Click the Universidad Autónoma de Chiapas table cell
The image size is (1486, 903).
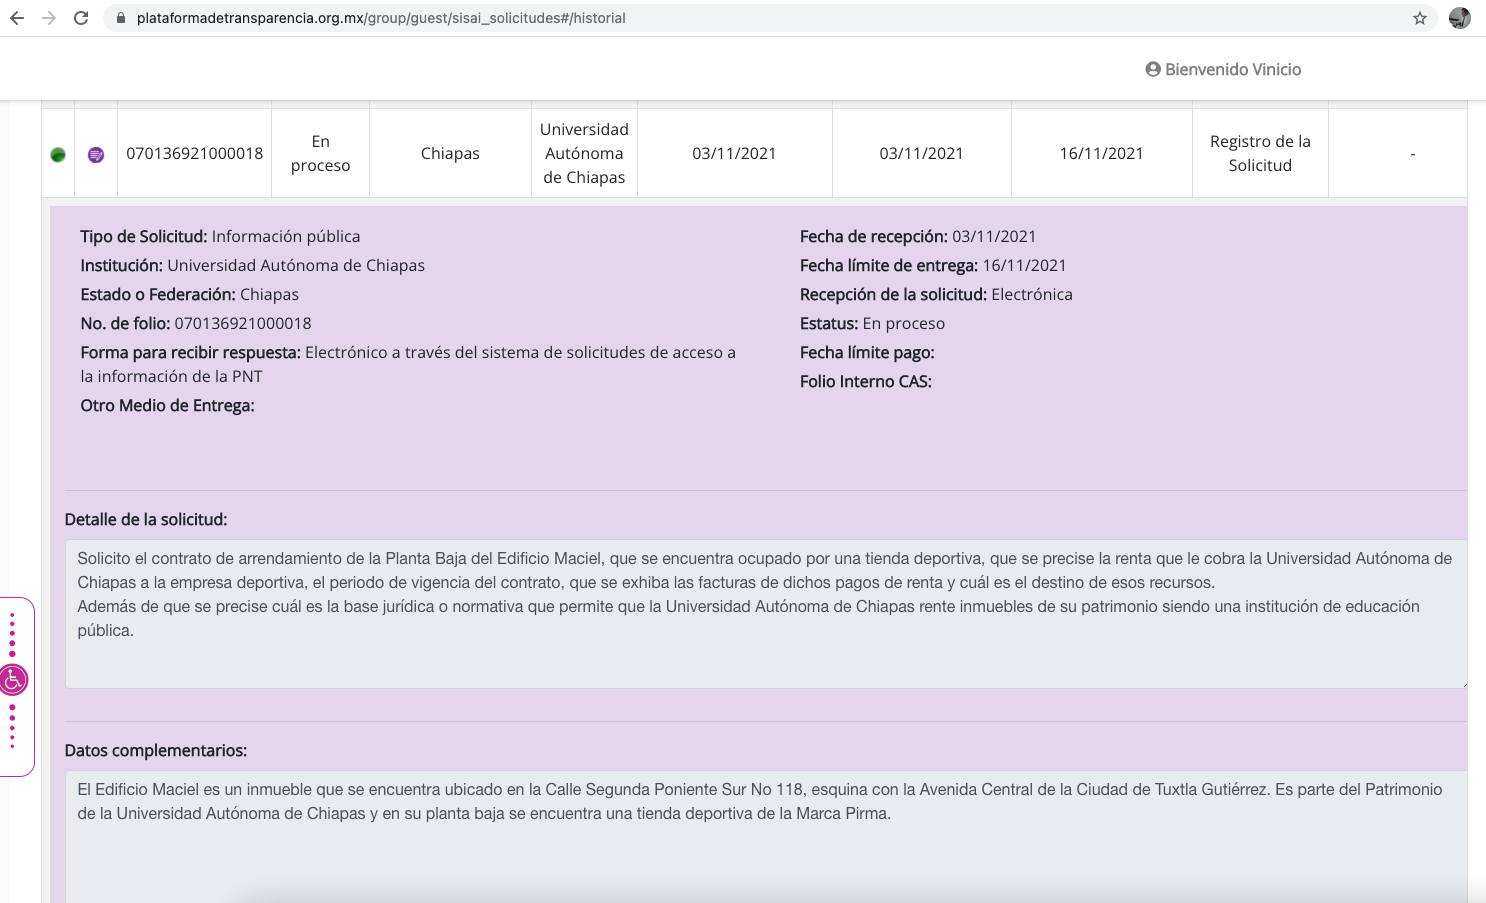pos(584,153)
